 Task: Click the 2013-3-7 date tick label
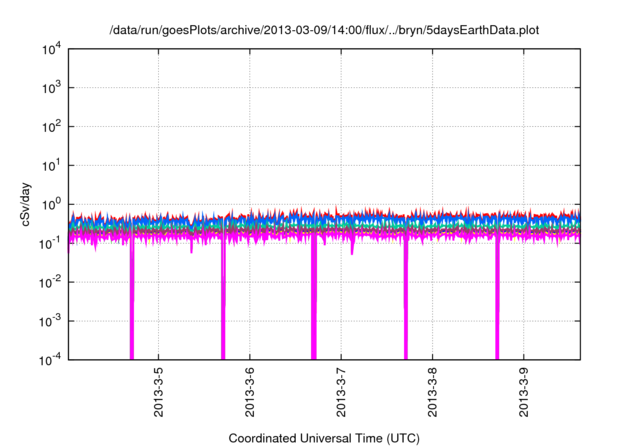tap(341, 392)
